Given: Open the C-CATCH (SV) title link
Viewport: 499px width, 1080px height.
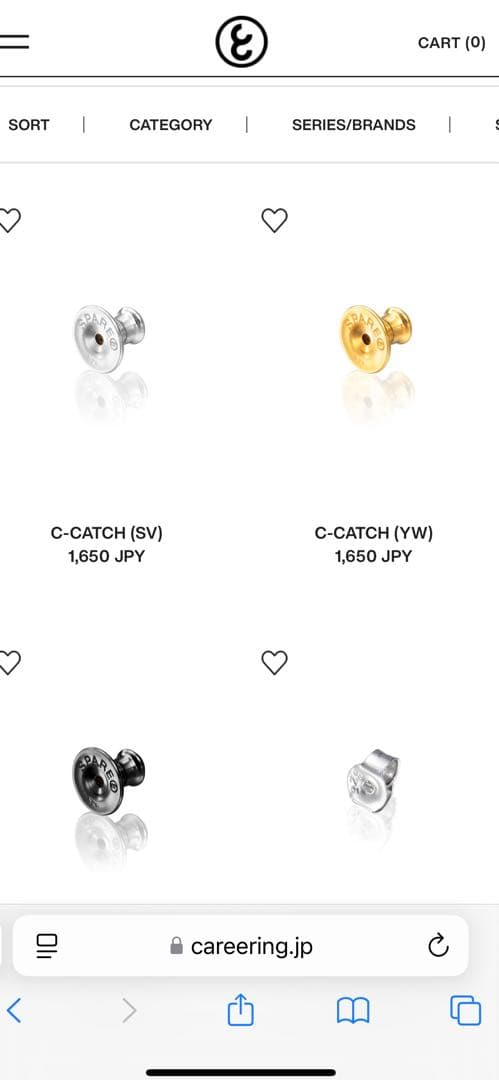Looking at the screenshot, I should click(x=107, y=533).
